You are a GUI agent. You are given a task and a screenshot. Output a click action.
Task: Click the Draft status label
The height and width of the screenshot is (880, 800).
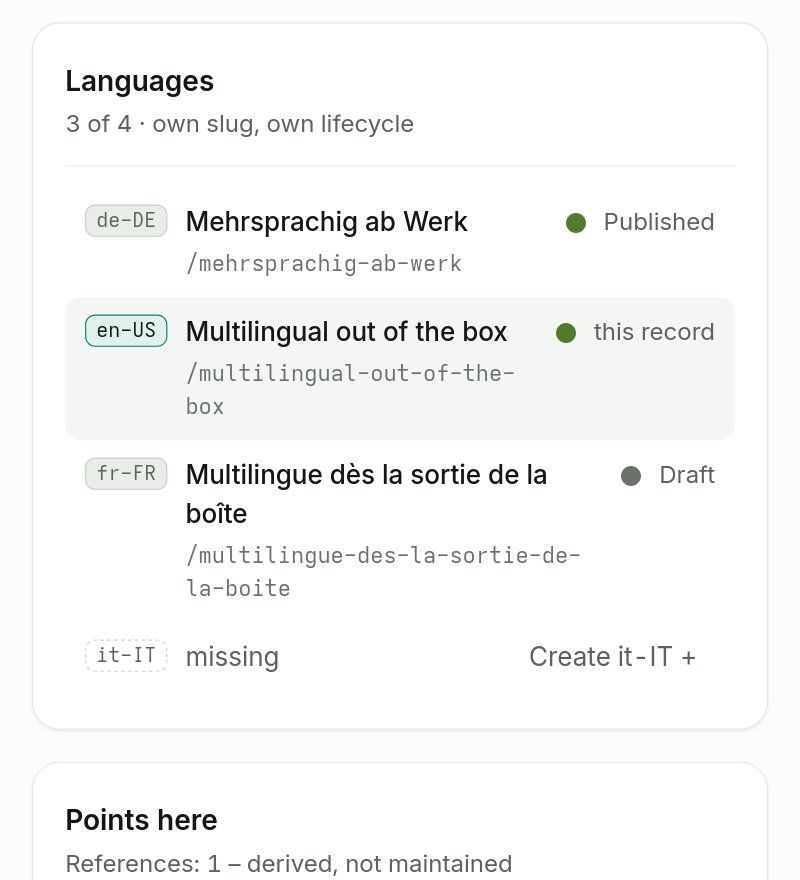(687, 475)
